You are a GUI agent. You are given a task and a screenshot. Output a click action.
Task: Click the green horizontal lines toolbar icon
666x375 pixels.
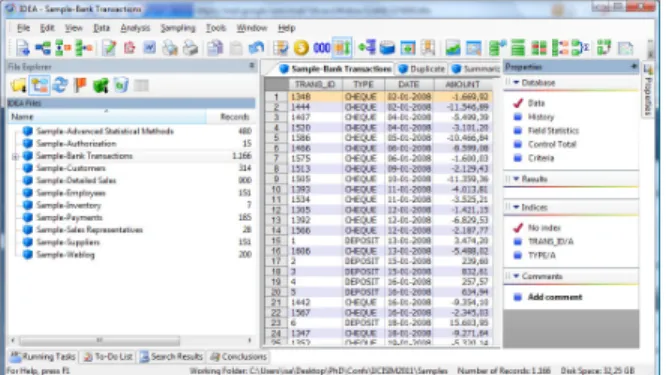(518, 48)
